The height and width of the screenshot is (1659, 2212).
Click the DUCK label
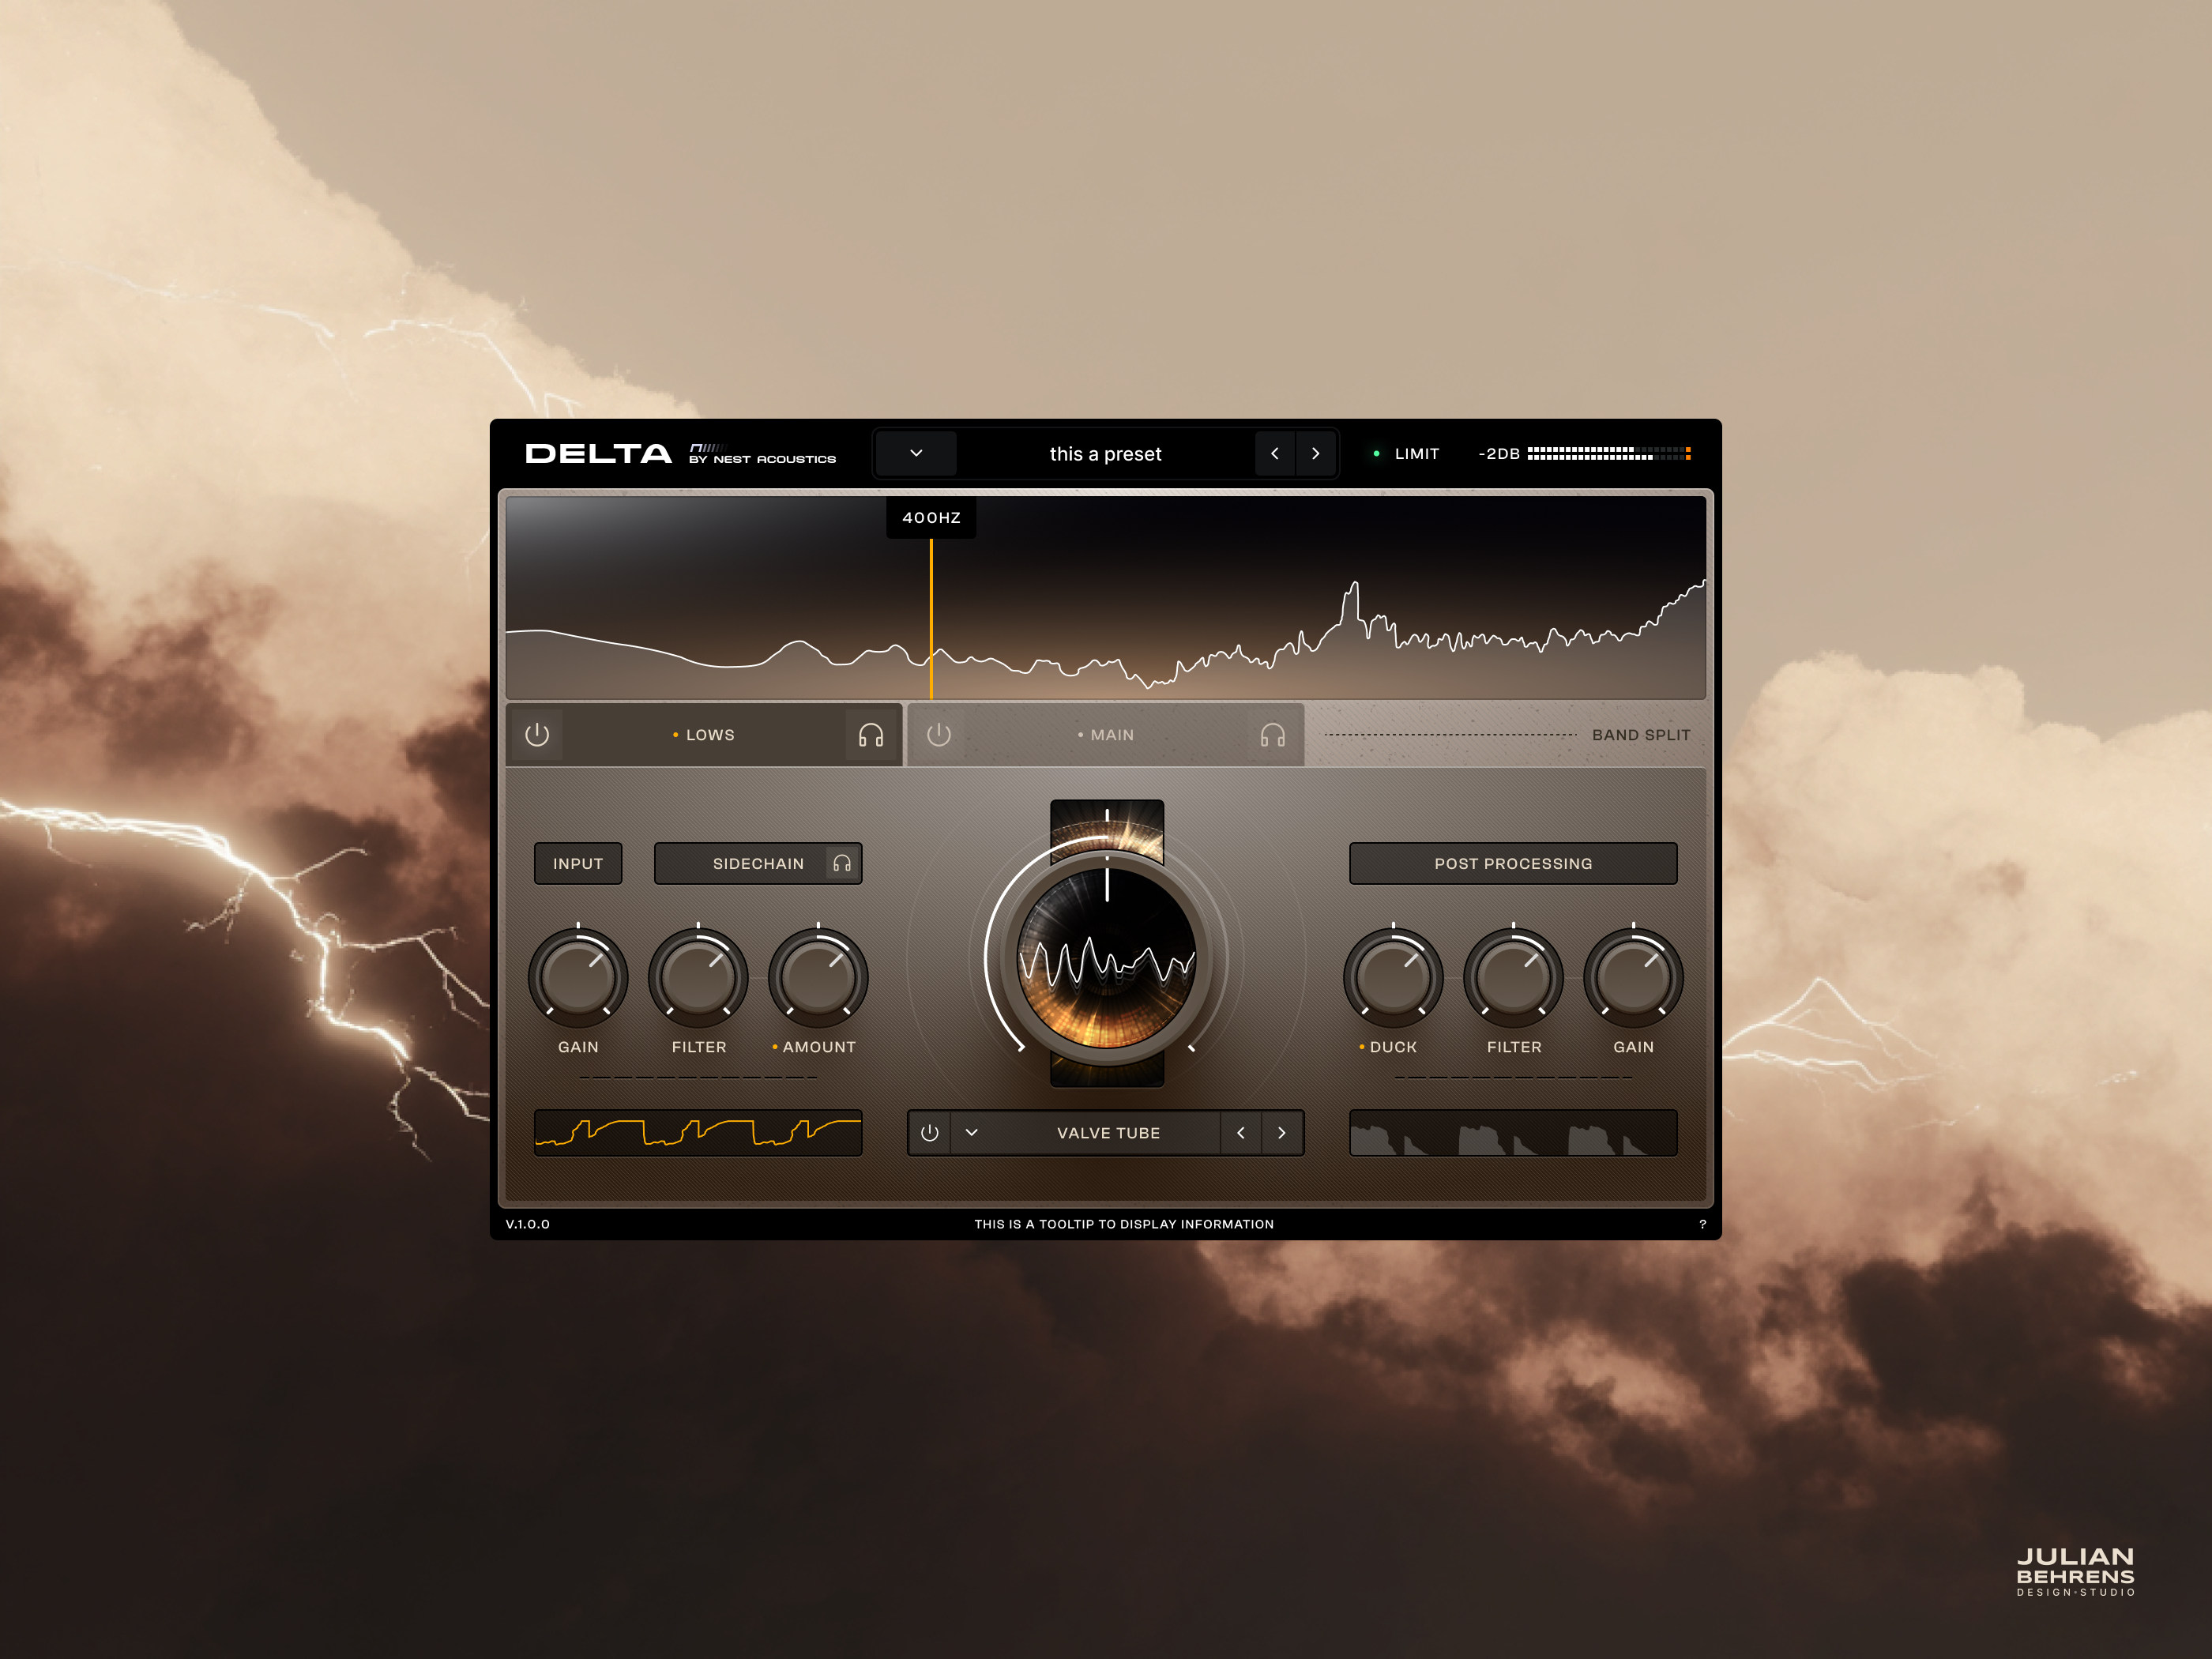click(1393, 1047)
